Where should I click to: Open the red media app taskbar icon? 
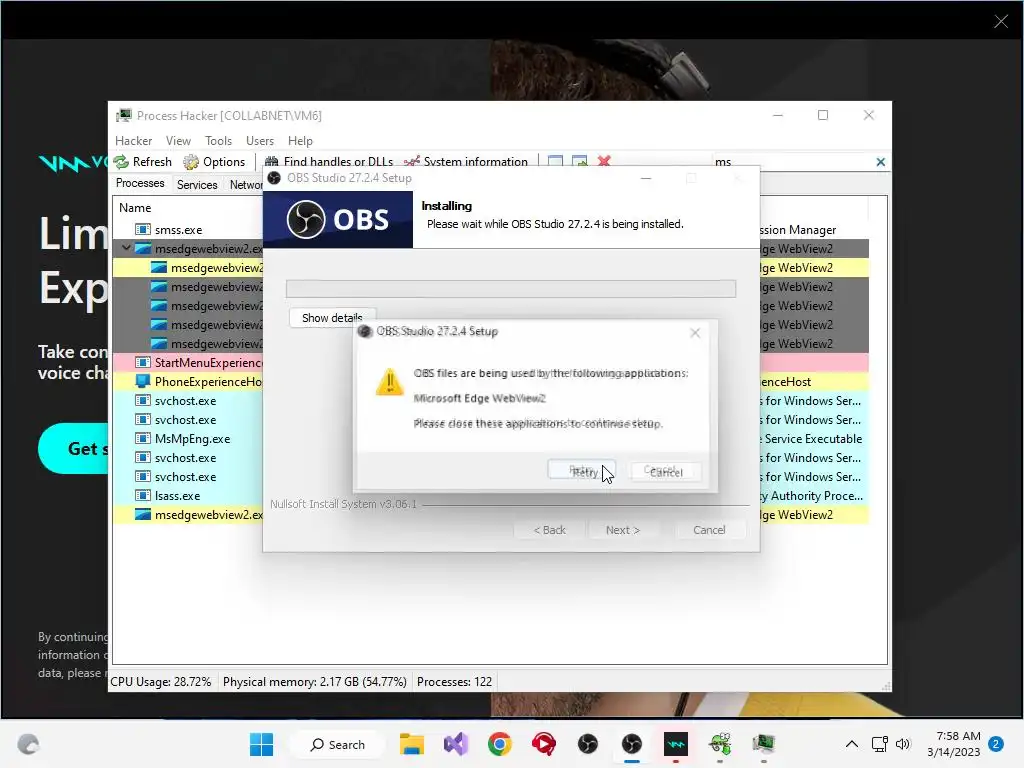[x=543, y=744]
